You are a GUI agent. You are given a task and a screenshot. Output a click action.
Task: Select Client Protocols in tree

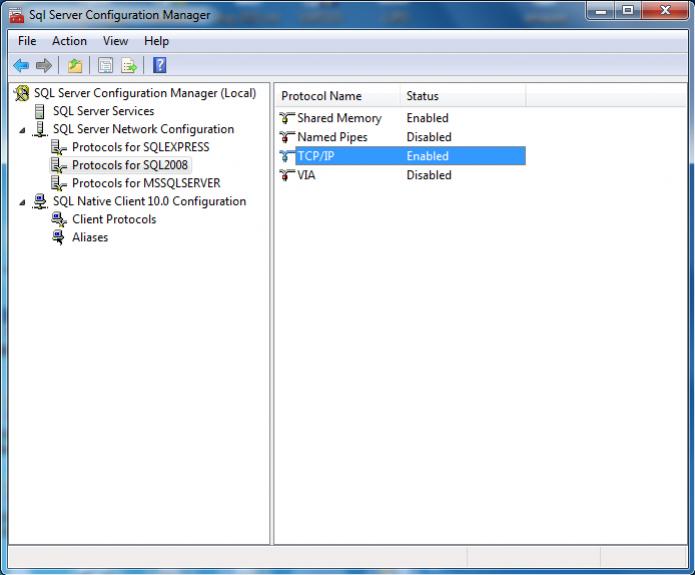[114, 219]
